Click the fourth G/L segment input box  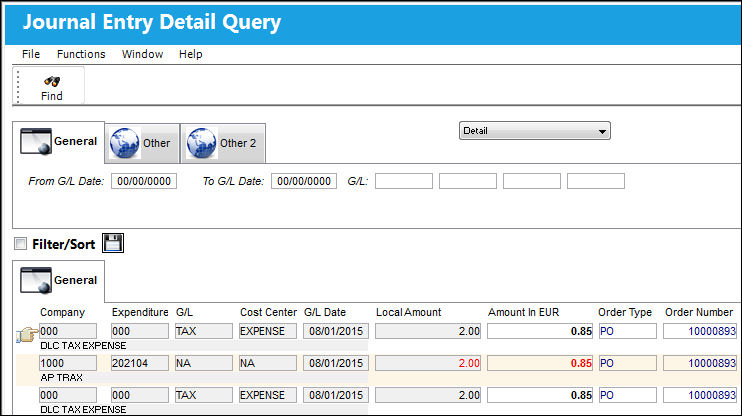[x=596, y=181]
